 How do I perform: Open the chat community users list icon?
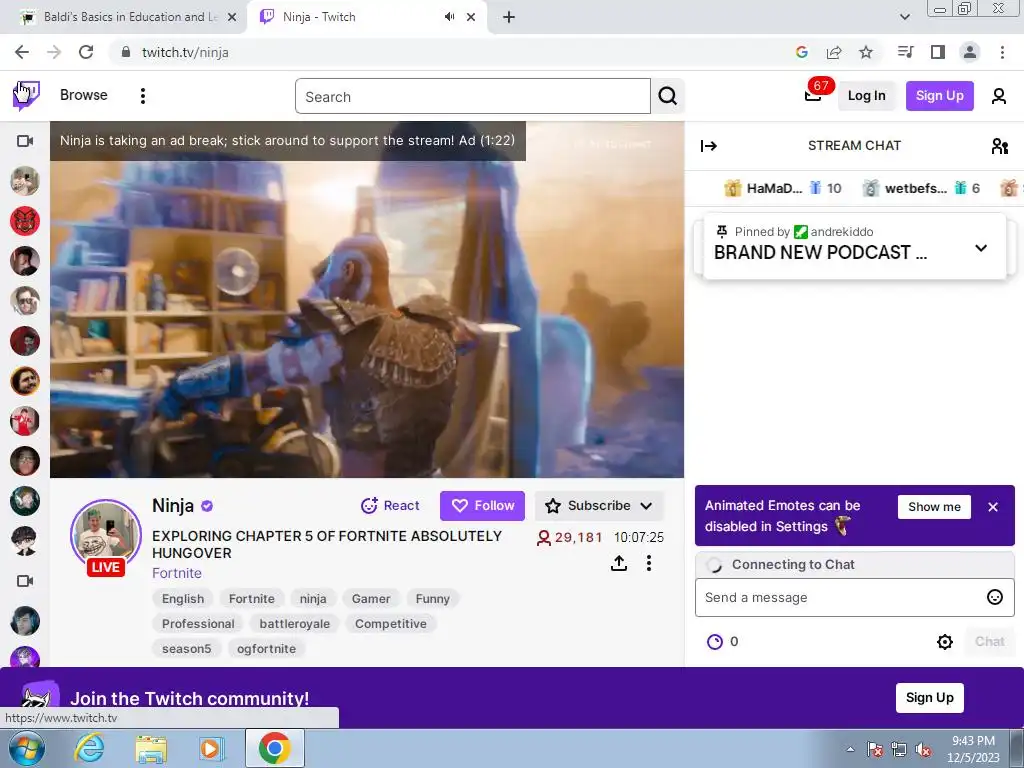(999, 146)
